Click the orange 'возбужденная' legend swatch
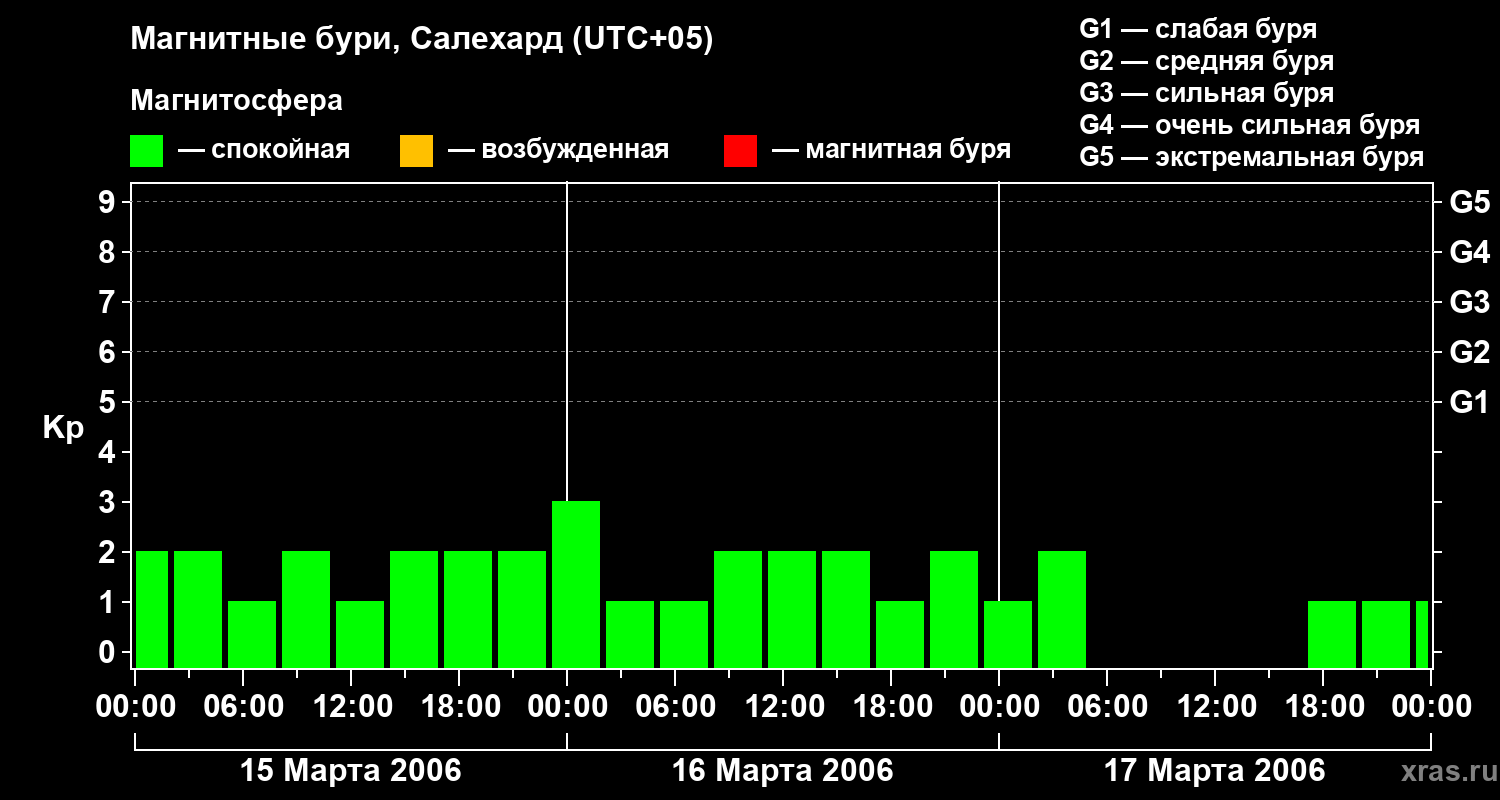Viewport: 1500px width, 800px height. [416, 151]
